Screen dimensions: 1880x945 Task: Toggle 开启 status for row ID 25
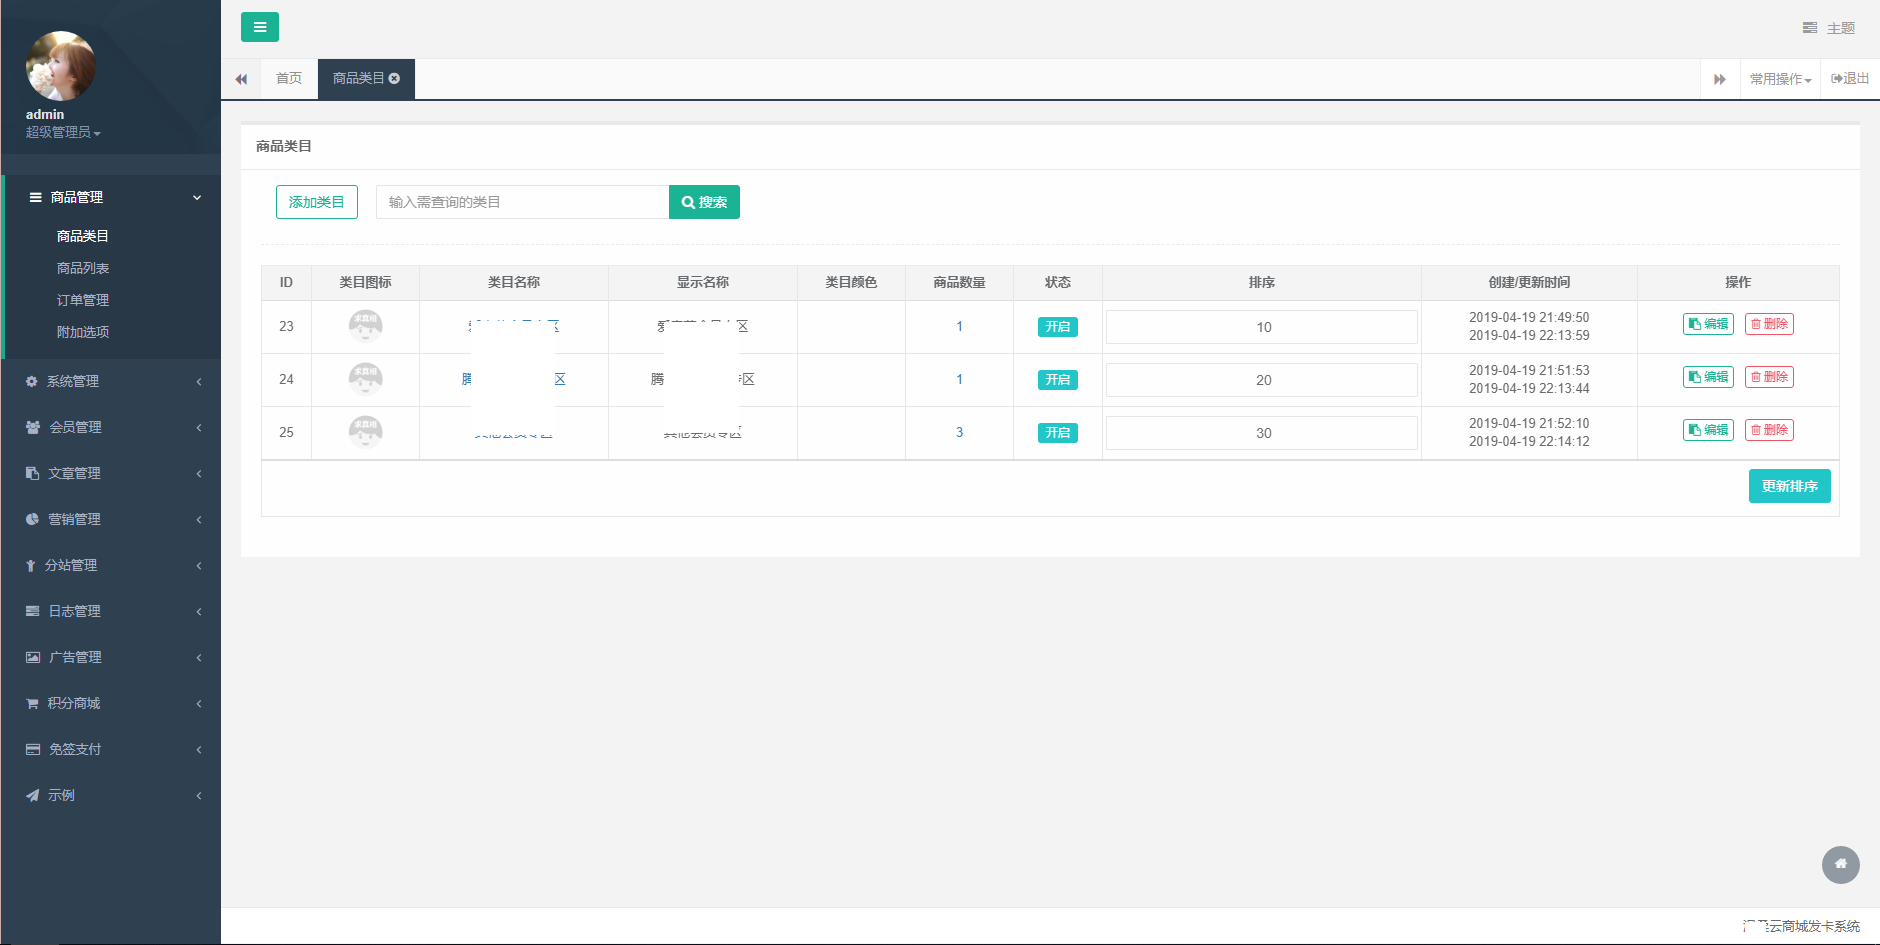coord(1057,433)
